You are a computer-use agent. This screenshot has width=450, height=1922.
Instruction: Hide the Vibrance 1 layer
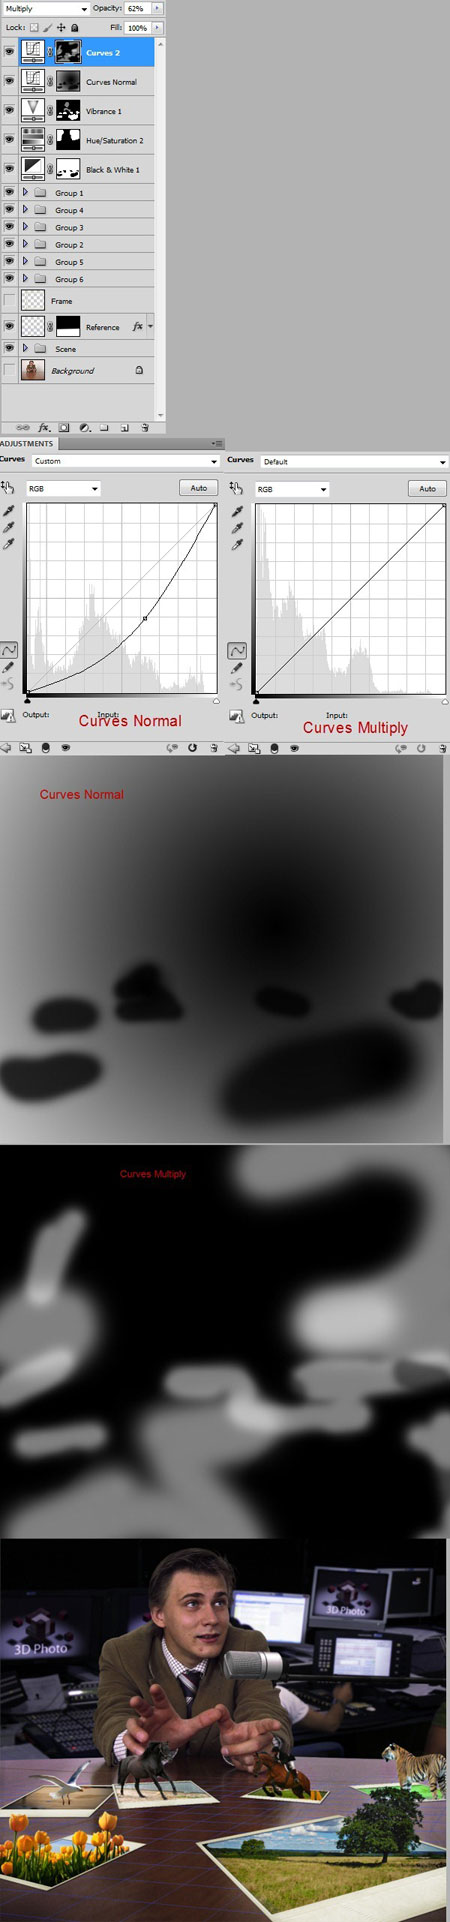pos(9,110)
